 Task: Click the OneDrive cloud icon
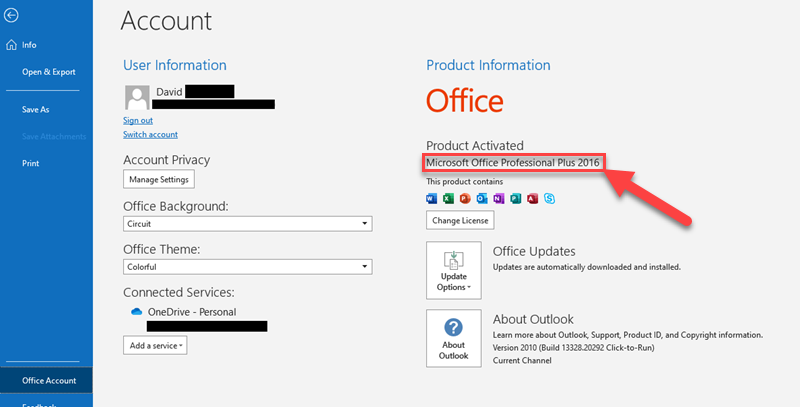pos(136,312)
